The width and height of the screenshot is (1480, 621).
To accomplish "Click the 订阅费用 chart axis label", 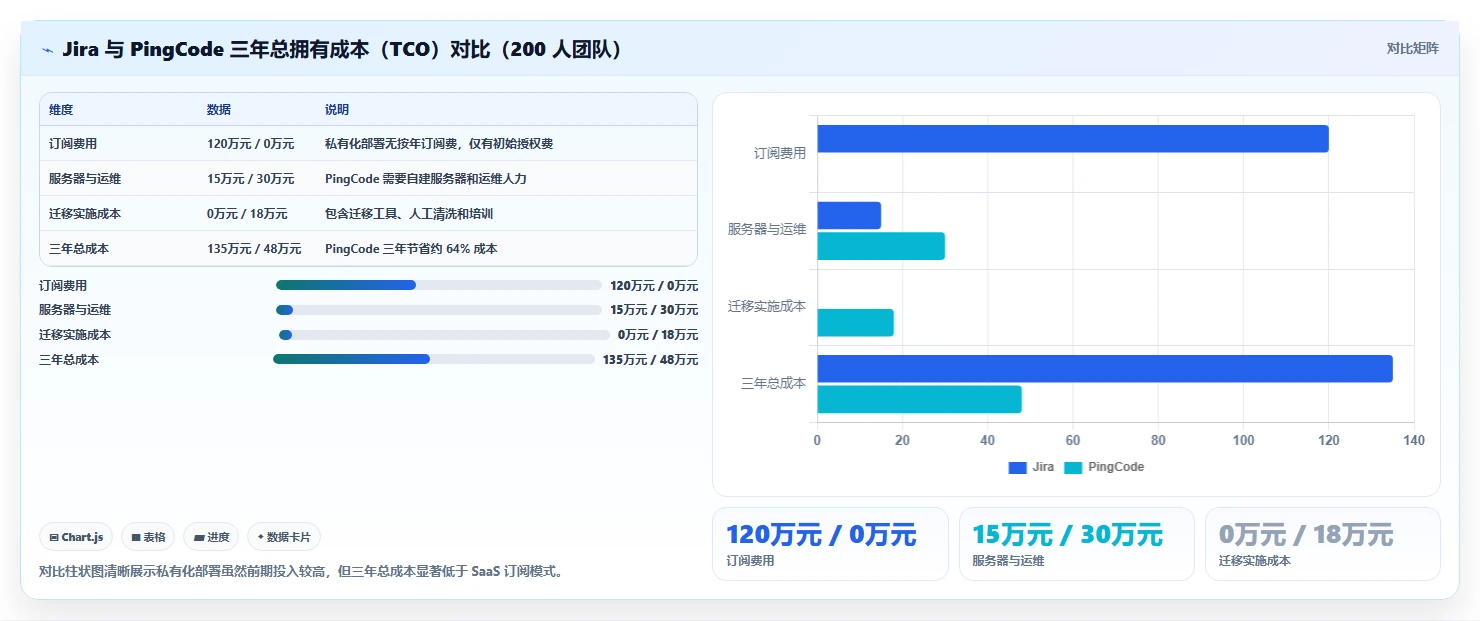I will click(780, 154).
